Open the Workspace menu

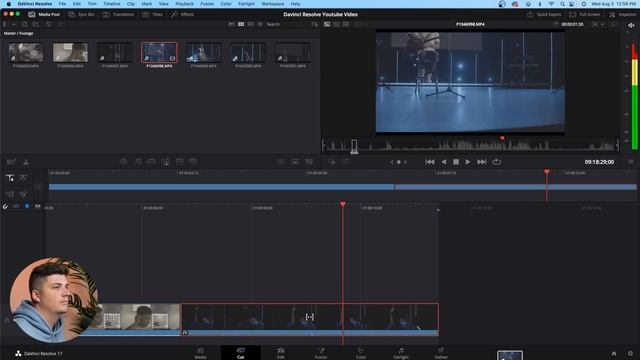(x=272, y=4)
